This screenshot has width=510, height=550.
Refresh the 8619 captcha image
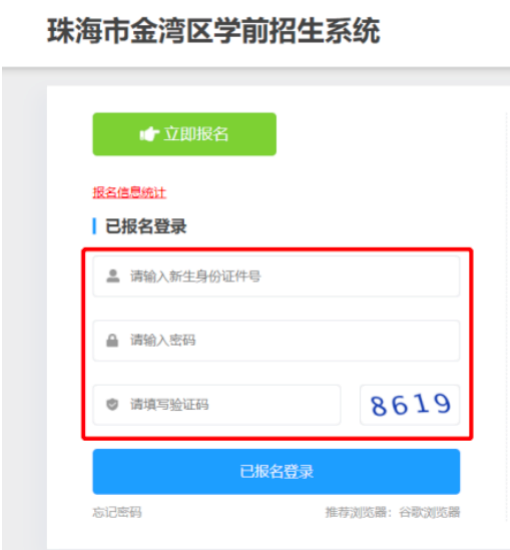[x=410, y=405]
